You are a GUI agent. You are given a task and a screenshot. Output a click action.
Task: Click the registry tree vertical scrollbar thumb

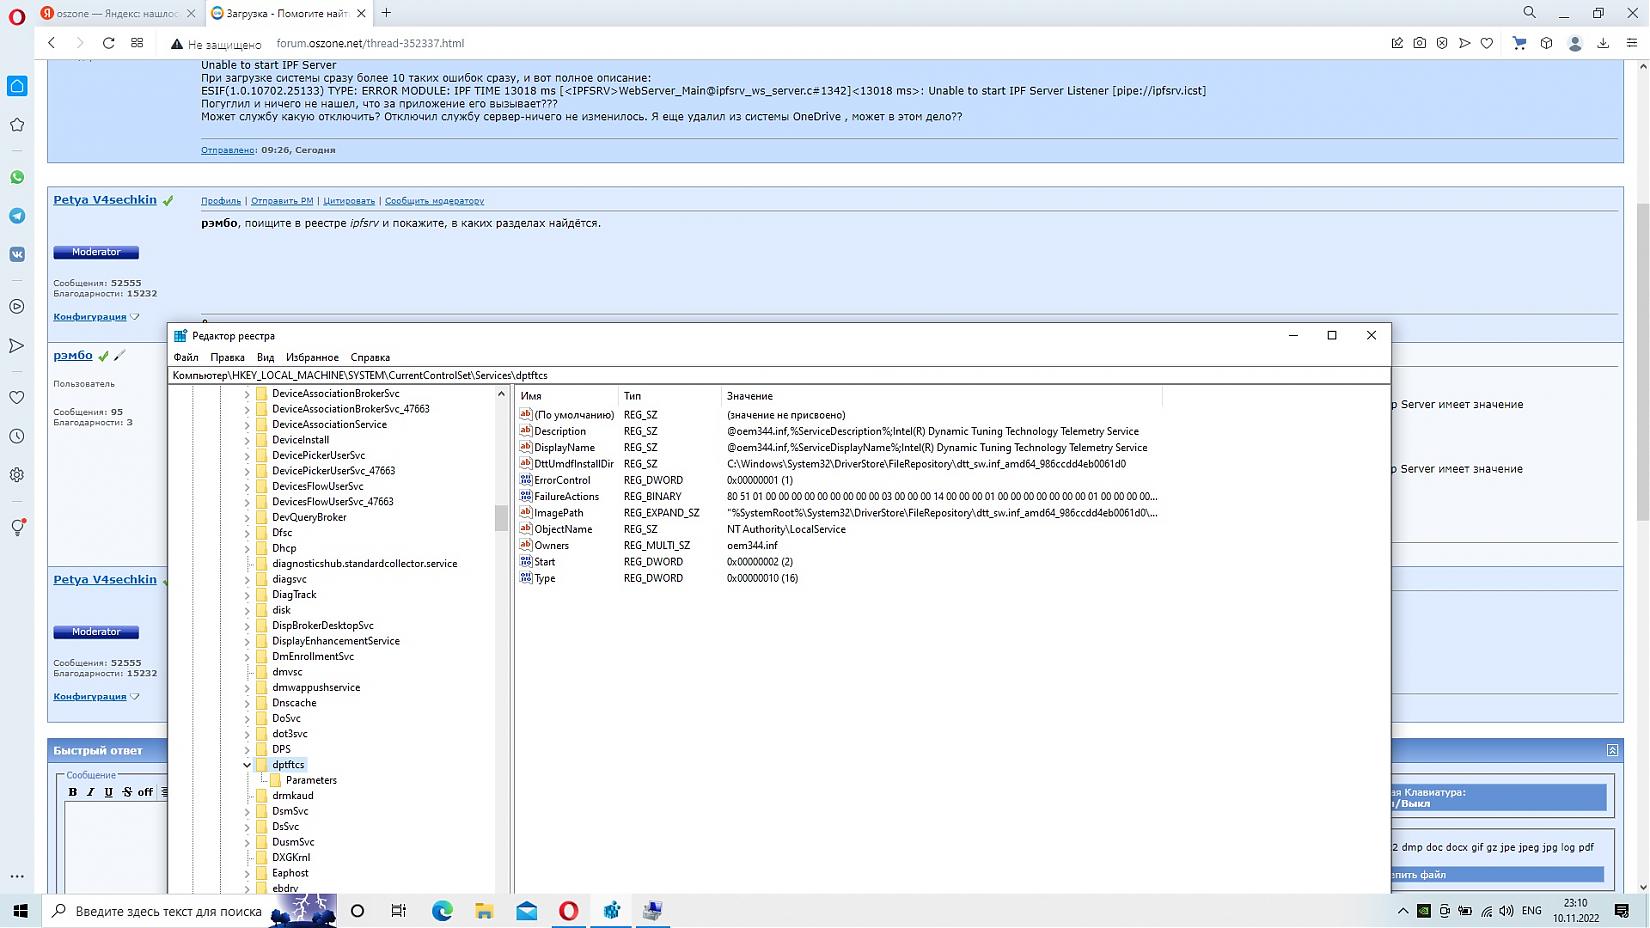(x=501, y=517)
